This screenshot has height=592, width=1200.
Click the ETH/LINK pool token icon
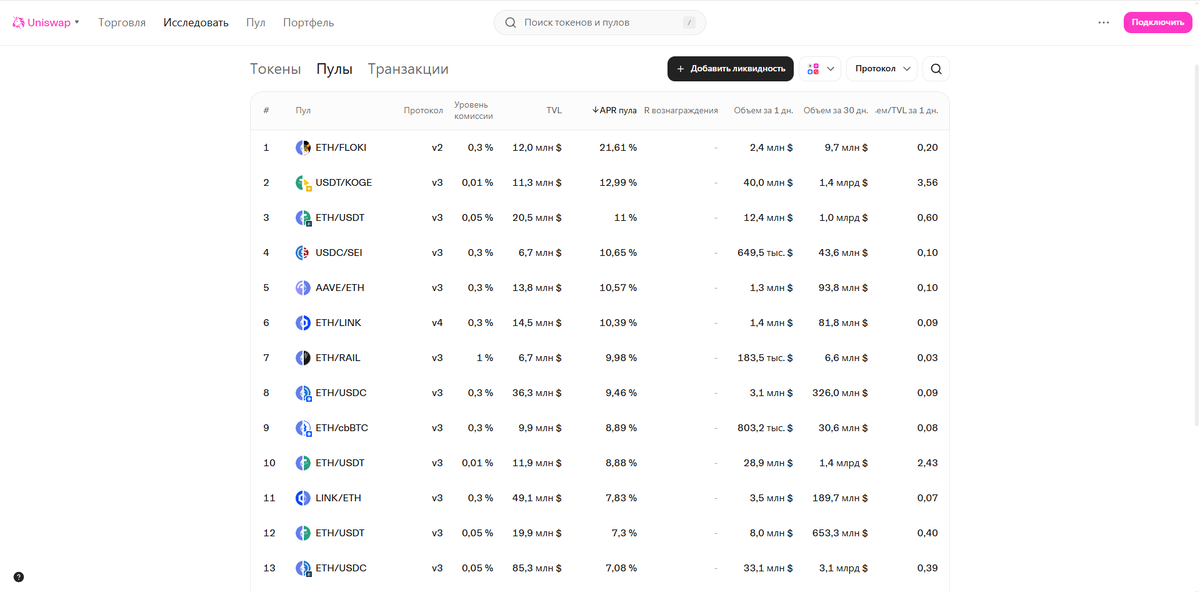303,323
